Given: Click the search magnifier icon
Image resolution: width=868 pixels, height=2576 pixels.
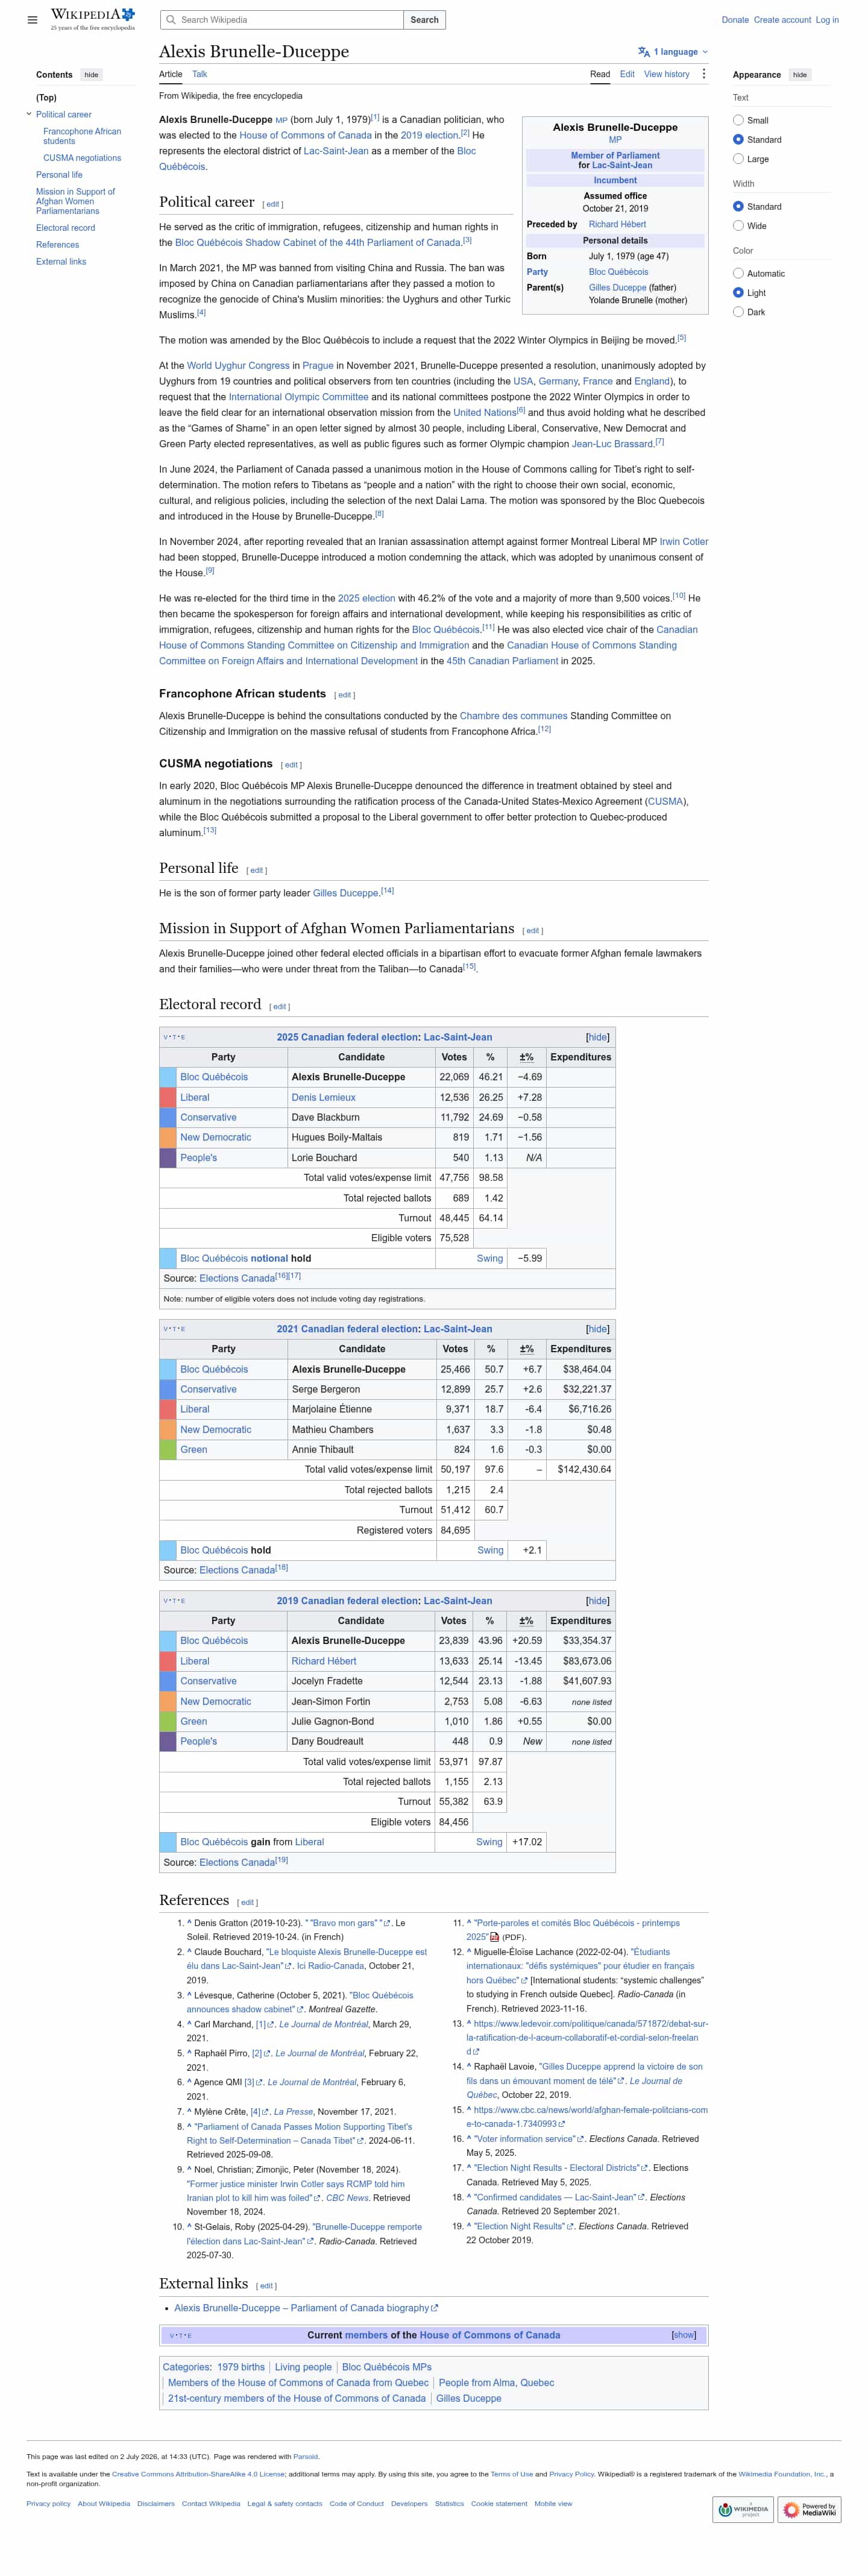Looking at the screenshot, I should [x=171, y=20].
